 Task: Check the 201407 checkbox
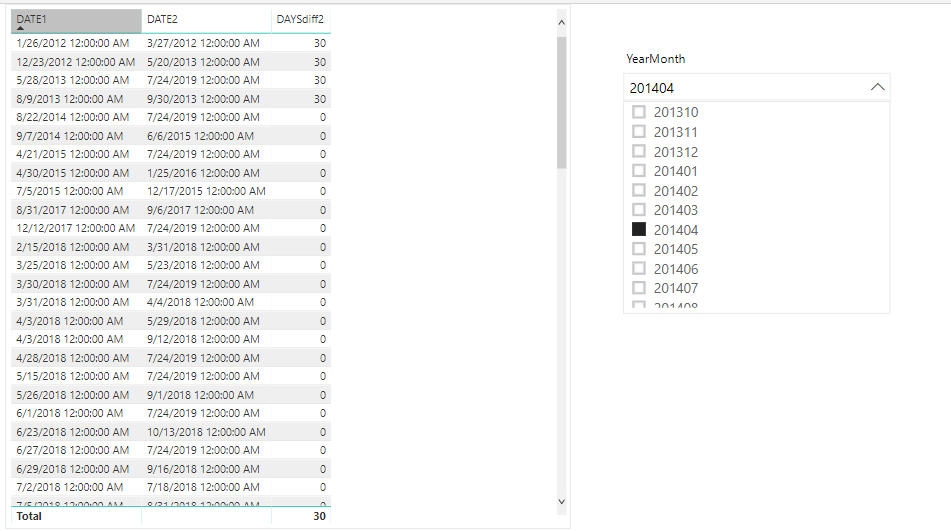[x=639, y=287]
